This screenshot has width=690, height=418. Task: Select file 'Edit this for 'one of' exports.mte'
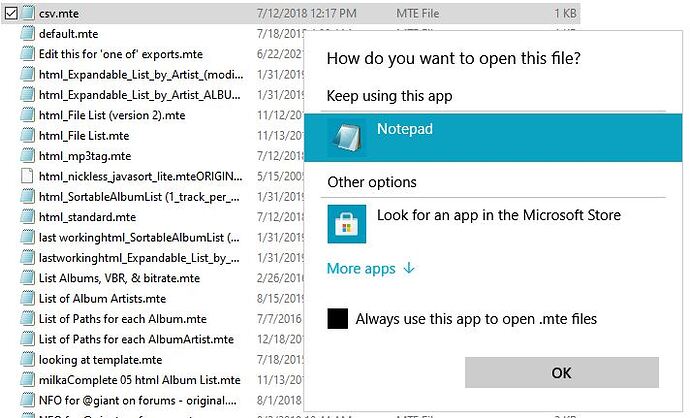(x=121, y=54)
